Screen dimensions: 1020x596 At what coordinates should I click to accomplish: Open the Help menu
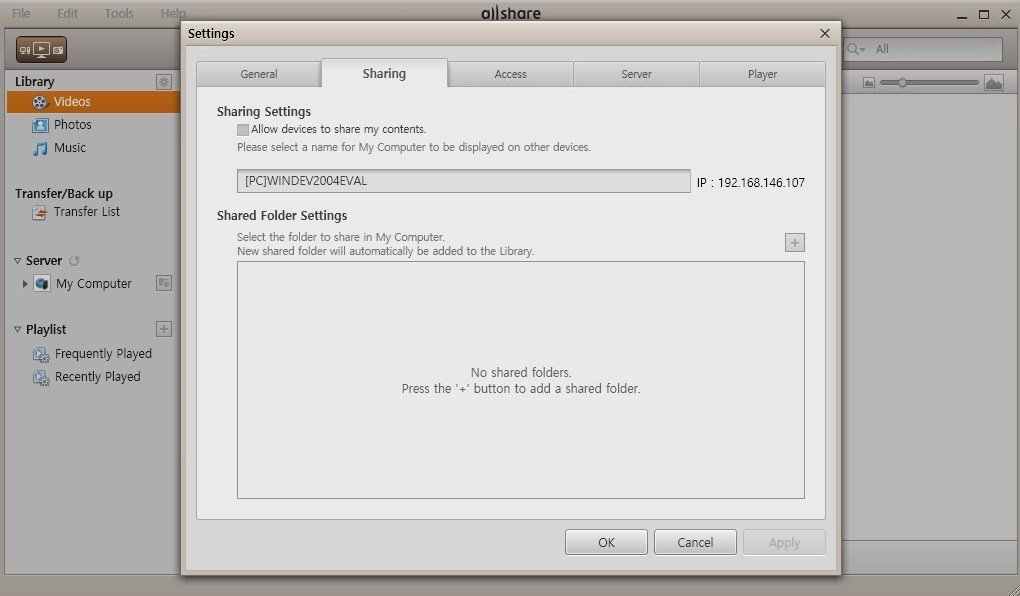(x=173, y=13)
